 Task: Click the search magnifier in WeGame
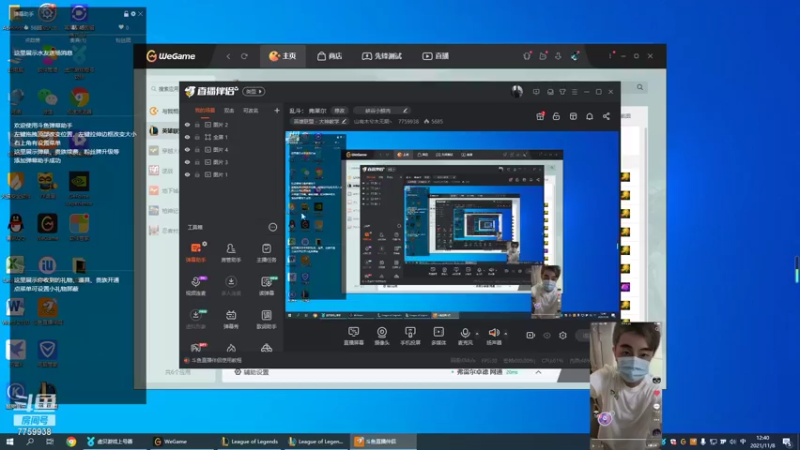pyautogui.click(x=640, y=87)
